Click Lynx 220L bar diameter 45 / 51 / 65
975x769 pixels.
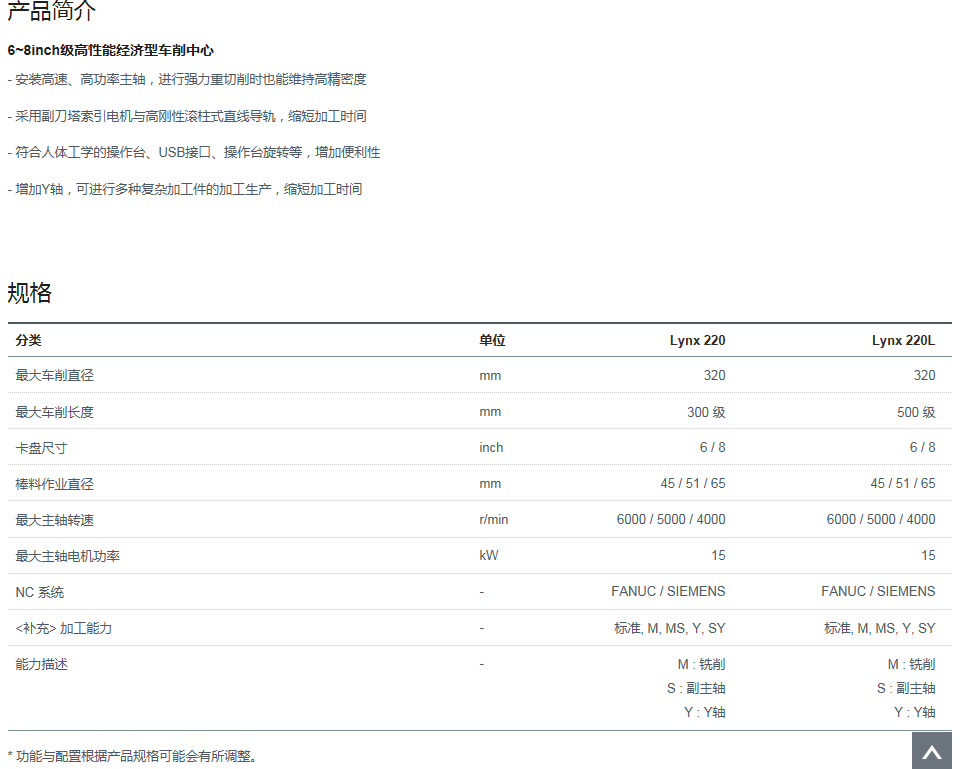coord(903,484)
